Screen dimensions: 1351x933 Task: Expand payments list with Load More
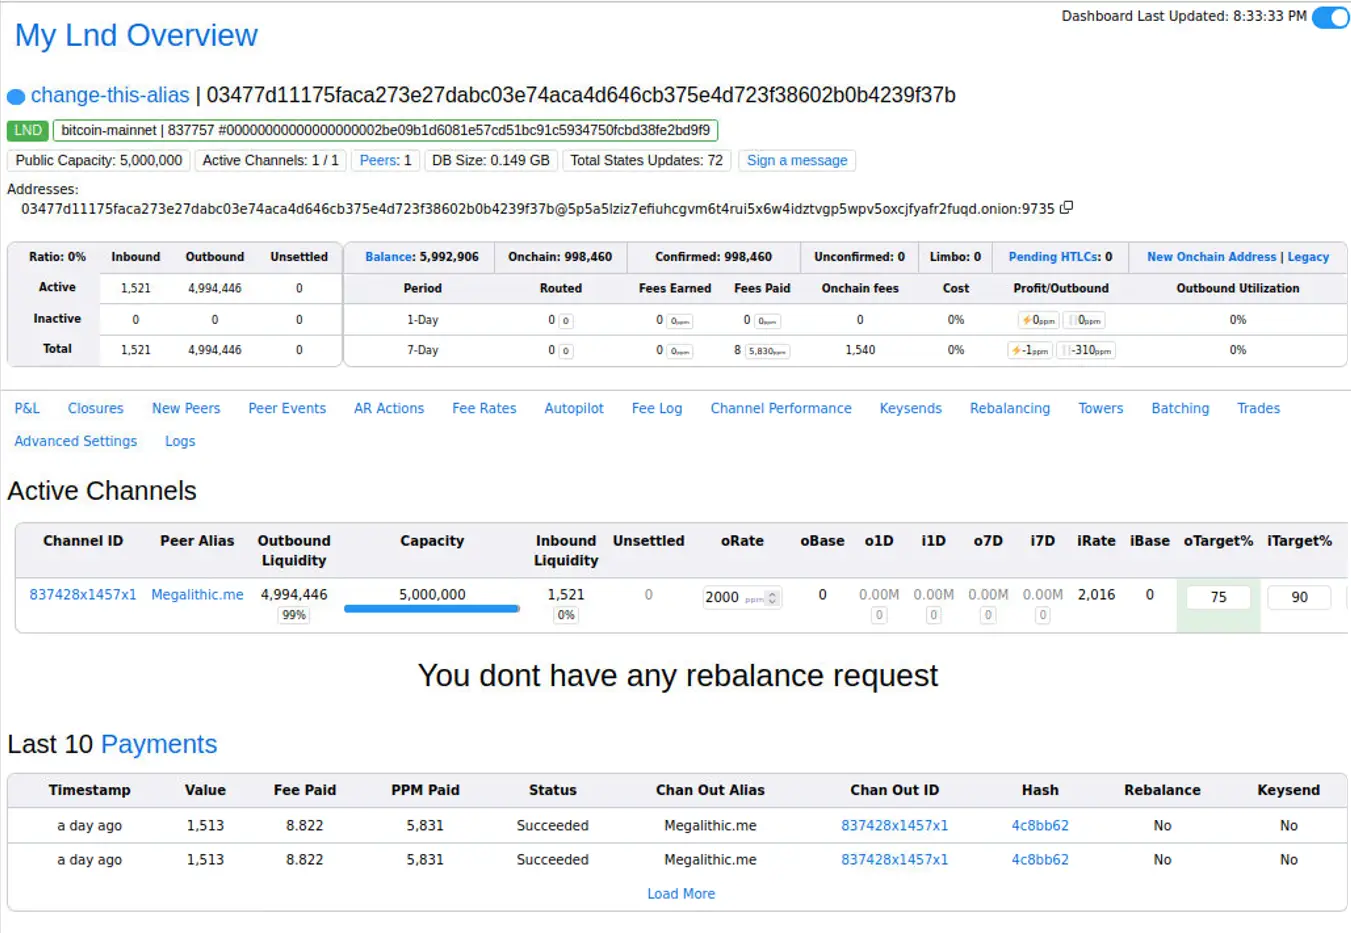coord(680,894)
